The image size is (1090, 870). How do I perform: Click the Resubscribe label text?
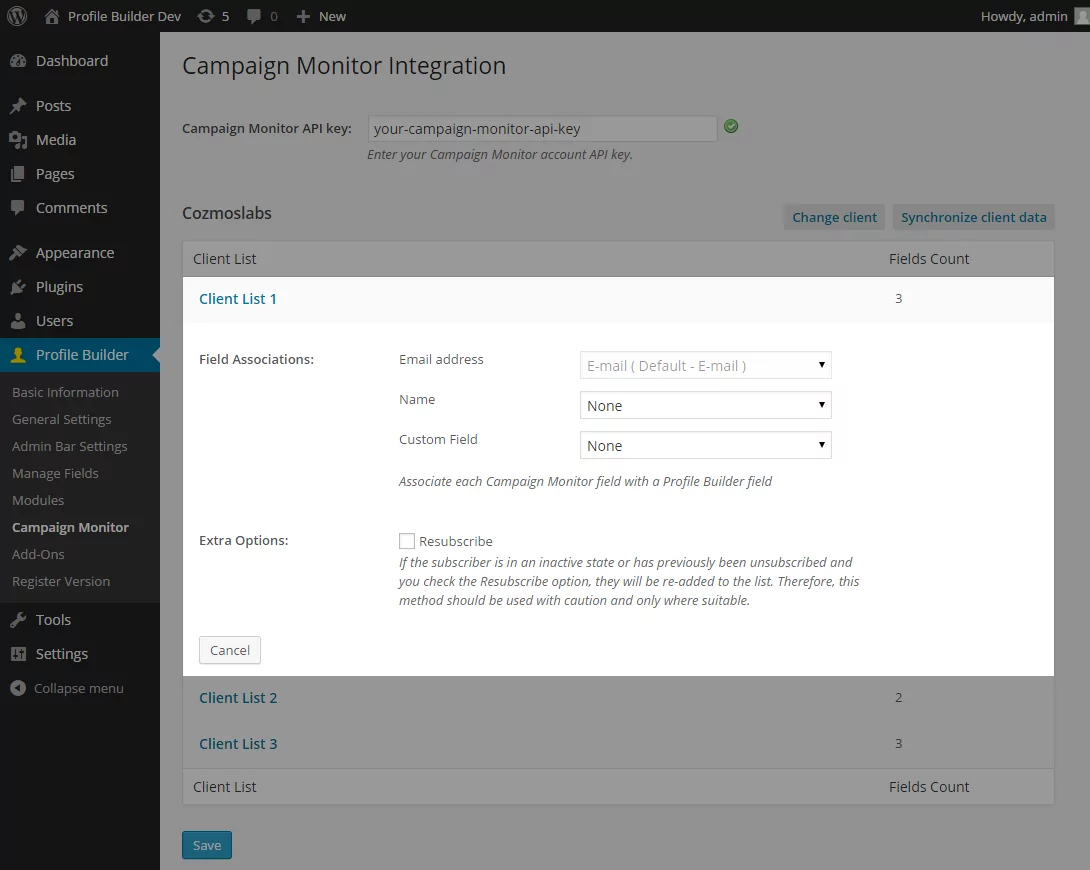455,541
